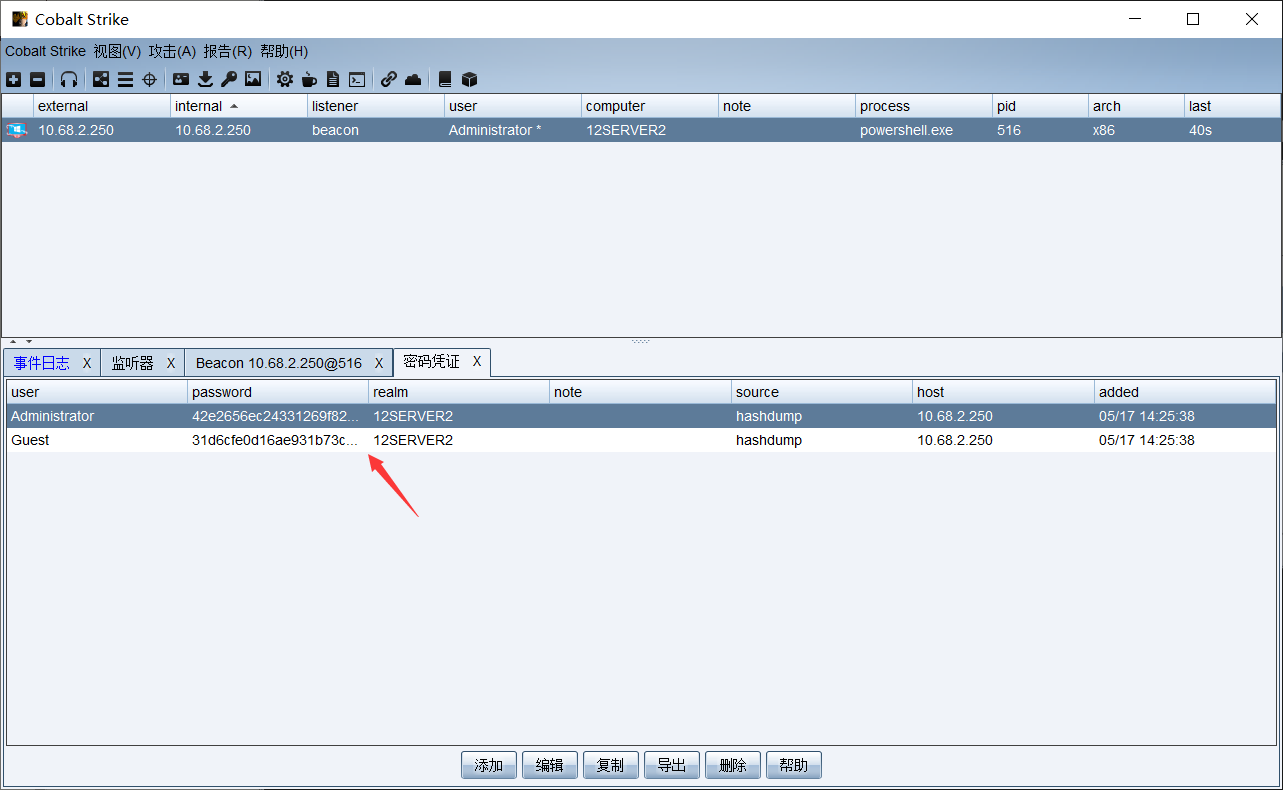This screenshot has height=790, width=1283.
Task: Select the 密码凭证 tab
Action: click(x=431, y=361)
